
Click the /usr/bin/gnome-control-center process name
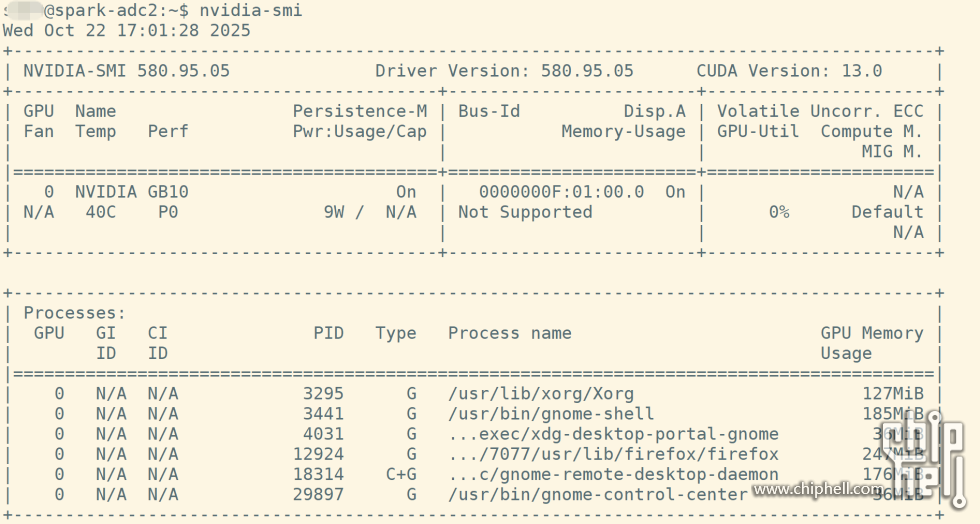tap(597, 494)
